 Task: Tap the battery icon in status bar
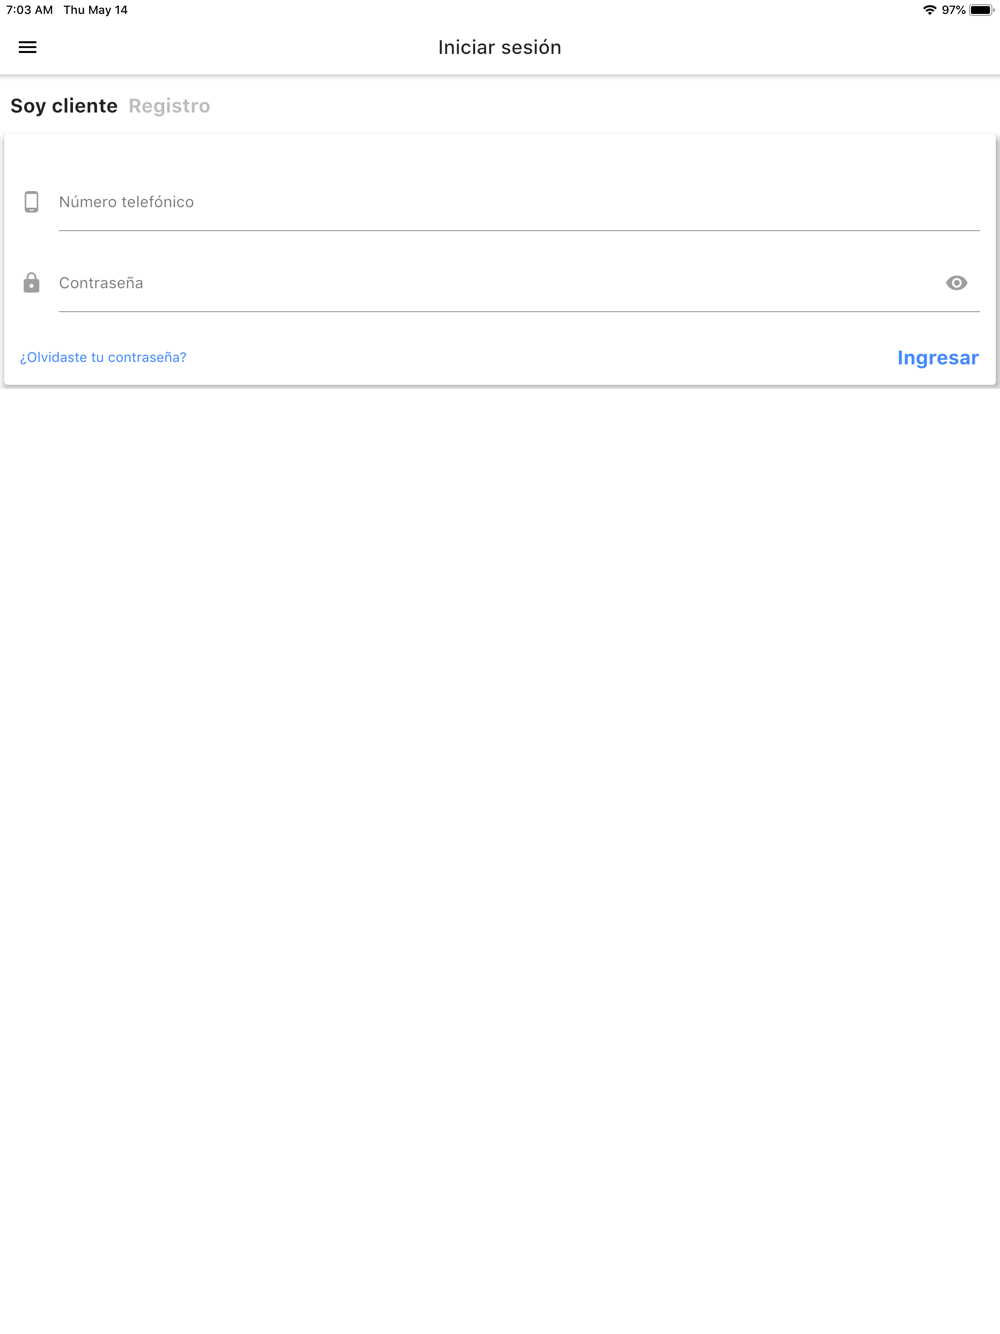click(x=982, y=10)
